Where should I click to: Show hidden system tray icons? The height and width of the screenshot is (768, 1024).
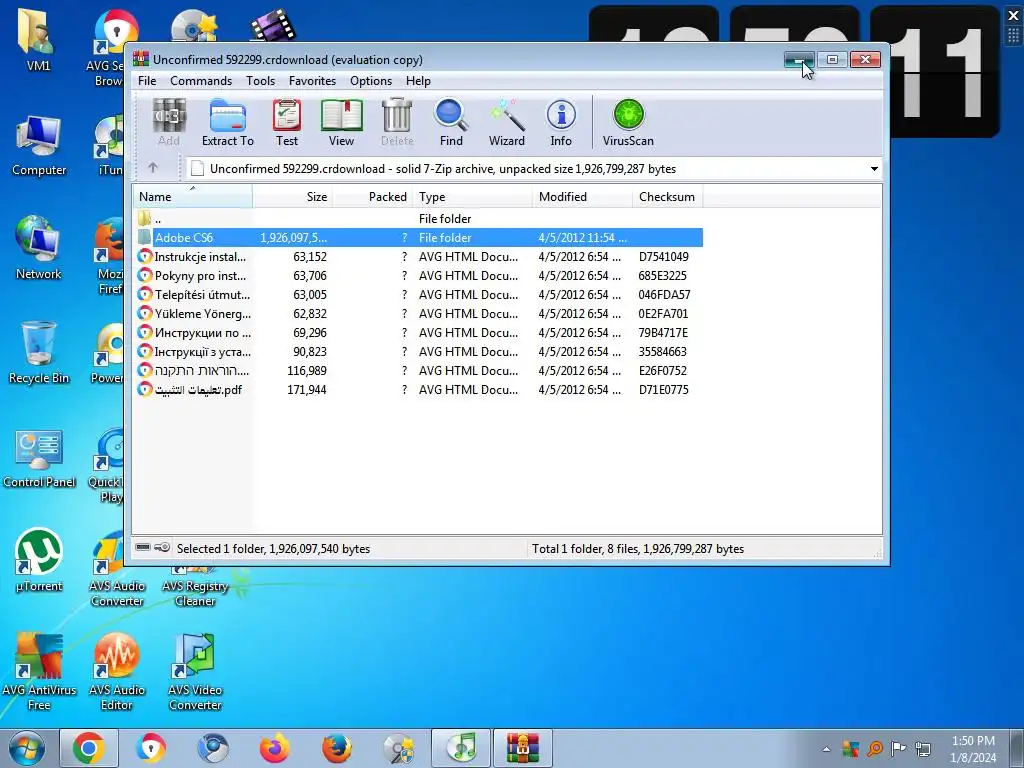coord(826,749)
